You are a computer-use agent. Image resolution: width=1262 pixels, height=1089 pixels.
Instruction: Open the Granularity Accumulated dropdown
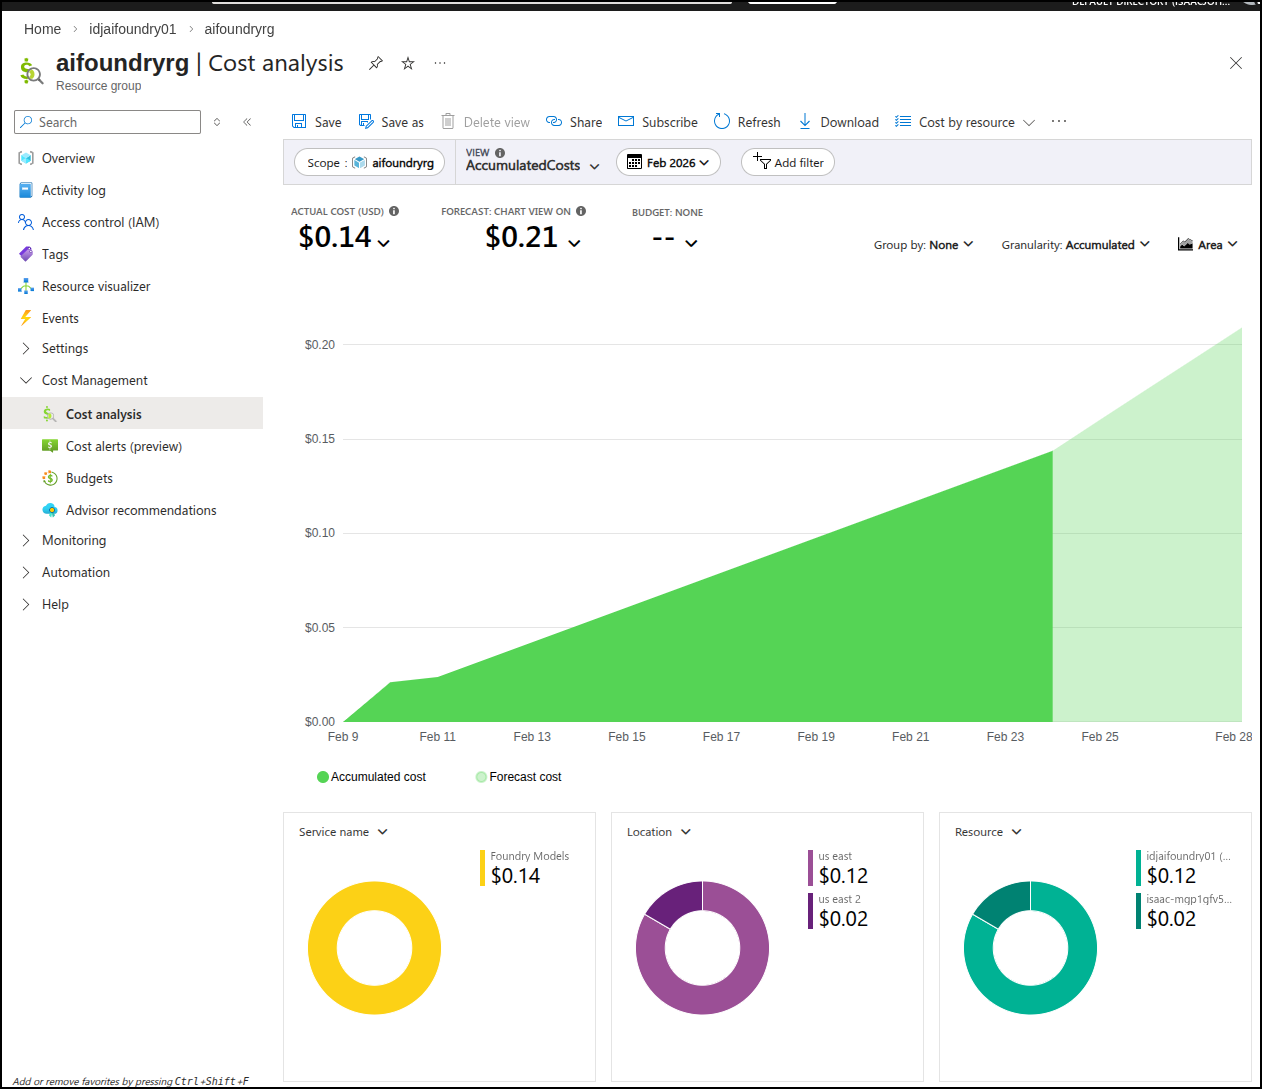coord(1076,245)
